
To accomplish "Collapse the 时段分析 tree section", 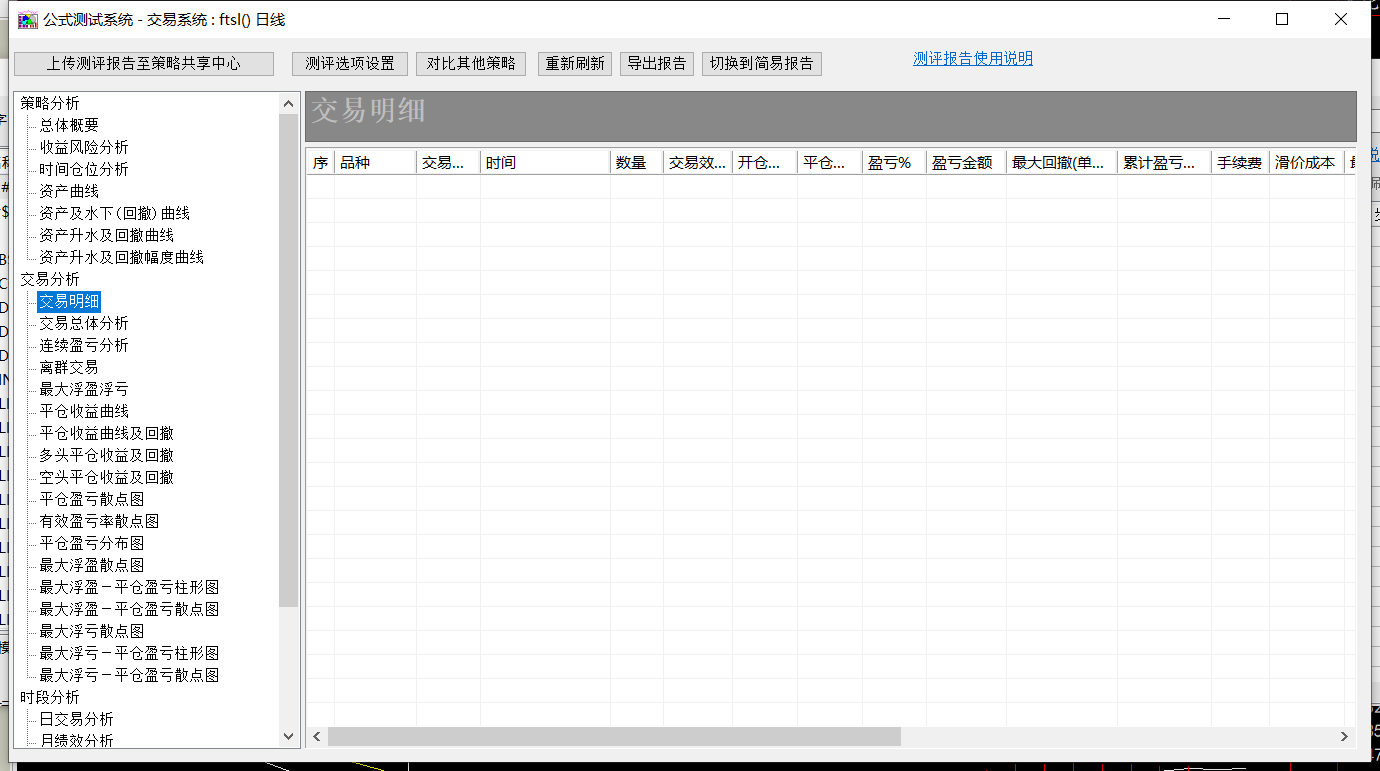I will (50, 697).
